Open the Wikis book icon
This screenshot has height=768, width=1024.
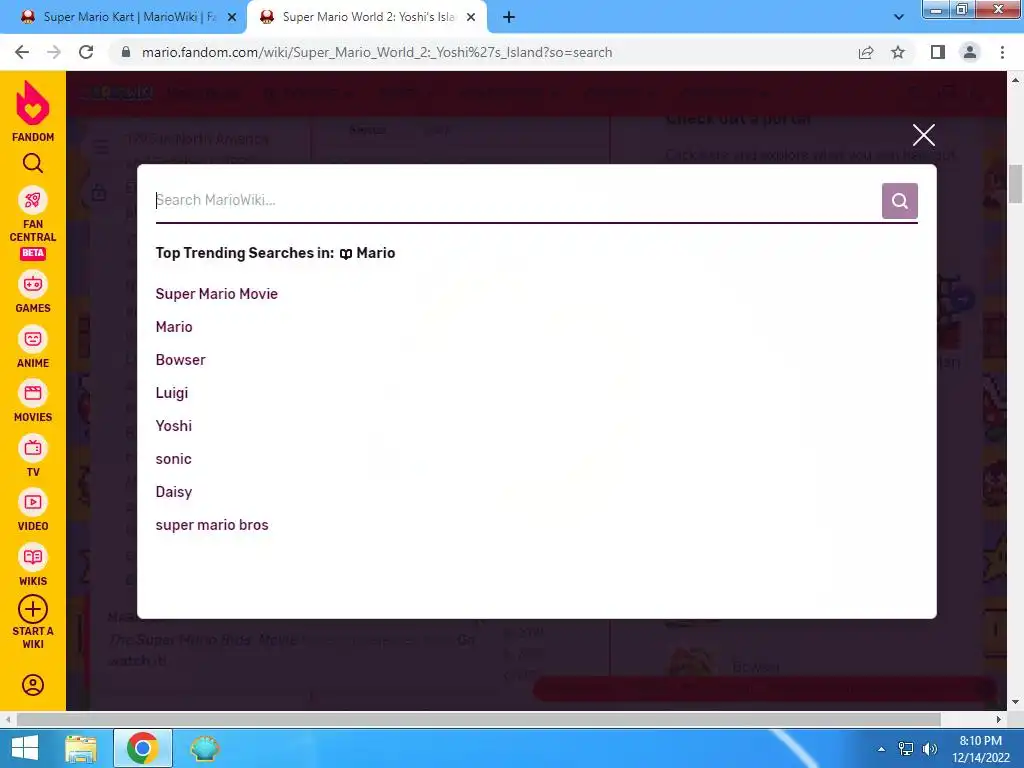pos(33,557)
